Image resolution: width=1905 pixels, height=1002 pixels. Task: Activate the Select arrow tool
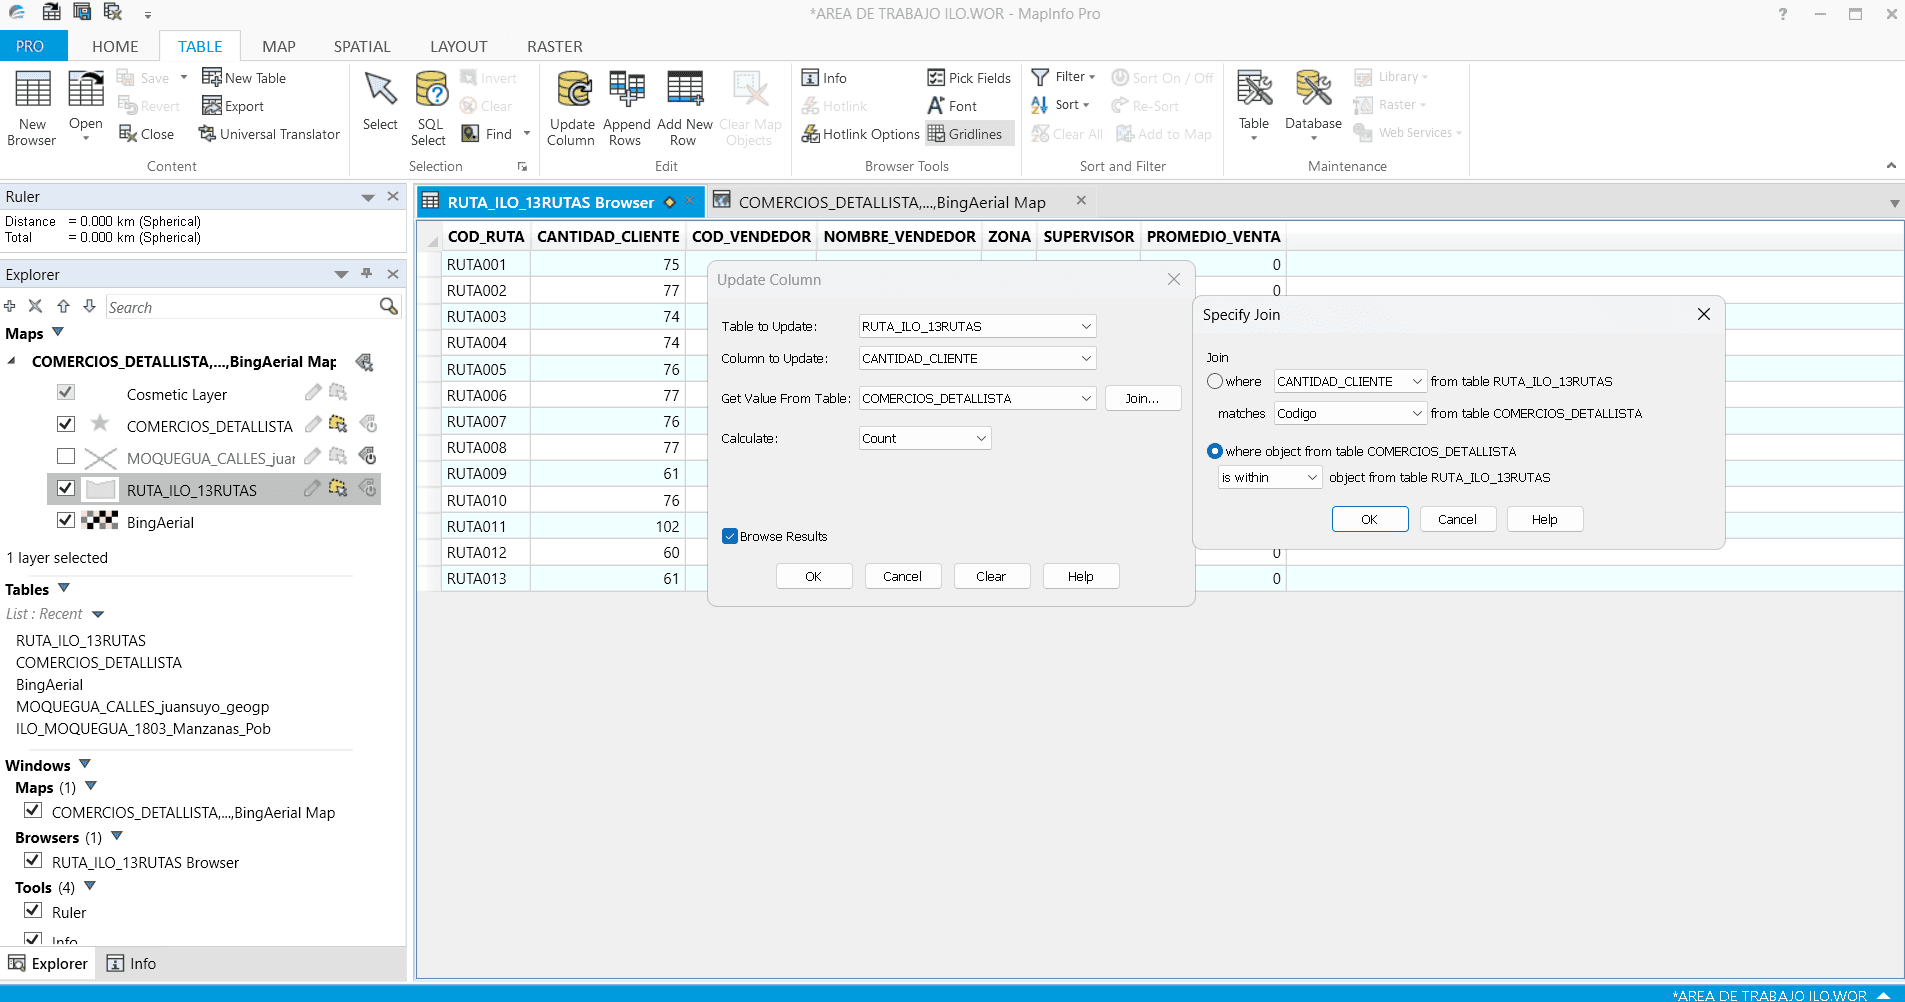pos(380,100)
